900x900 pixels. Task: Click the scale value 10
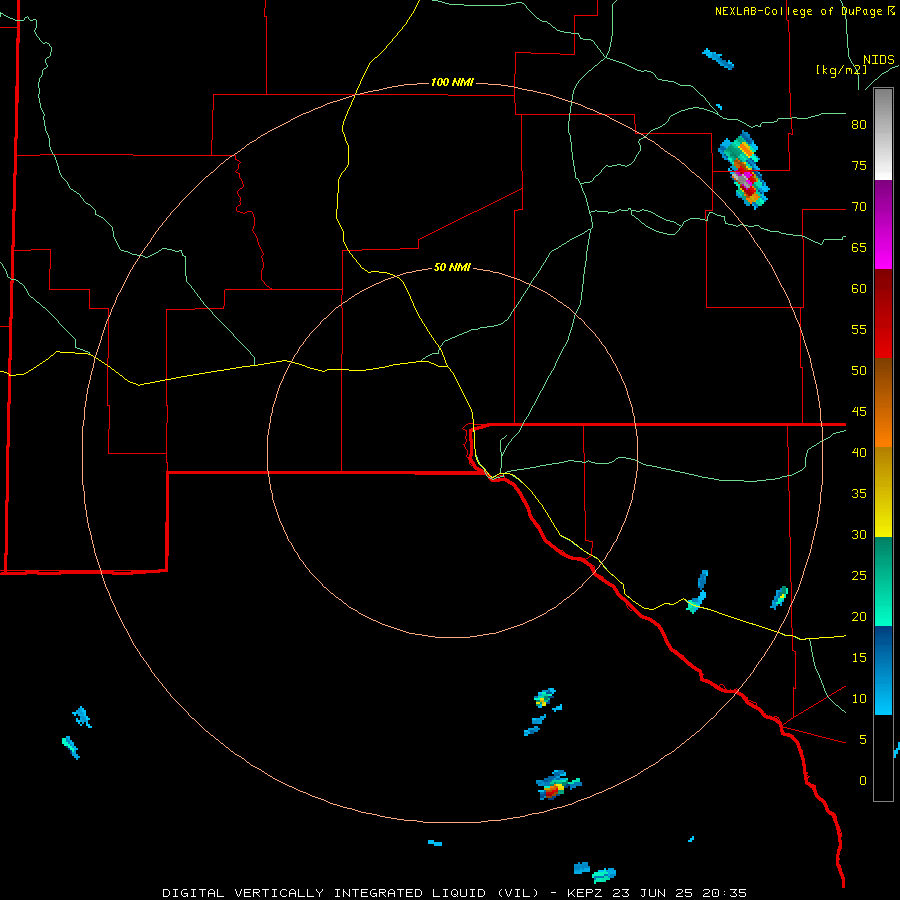[x=859, y=699]
